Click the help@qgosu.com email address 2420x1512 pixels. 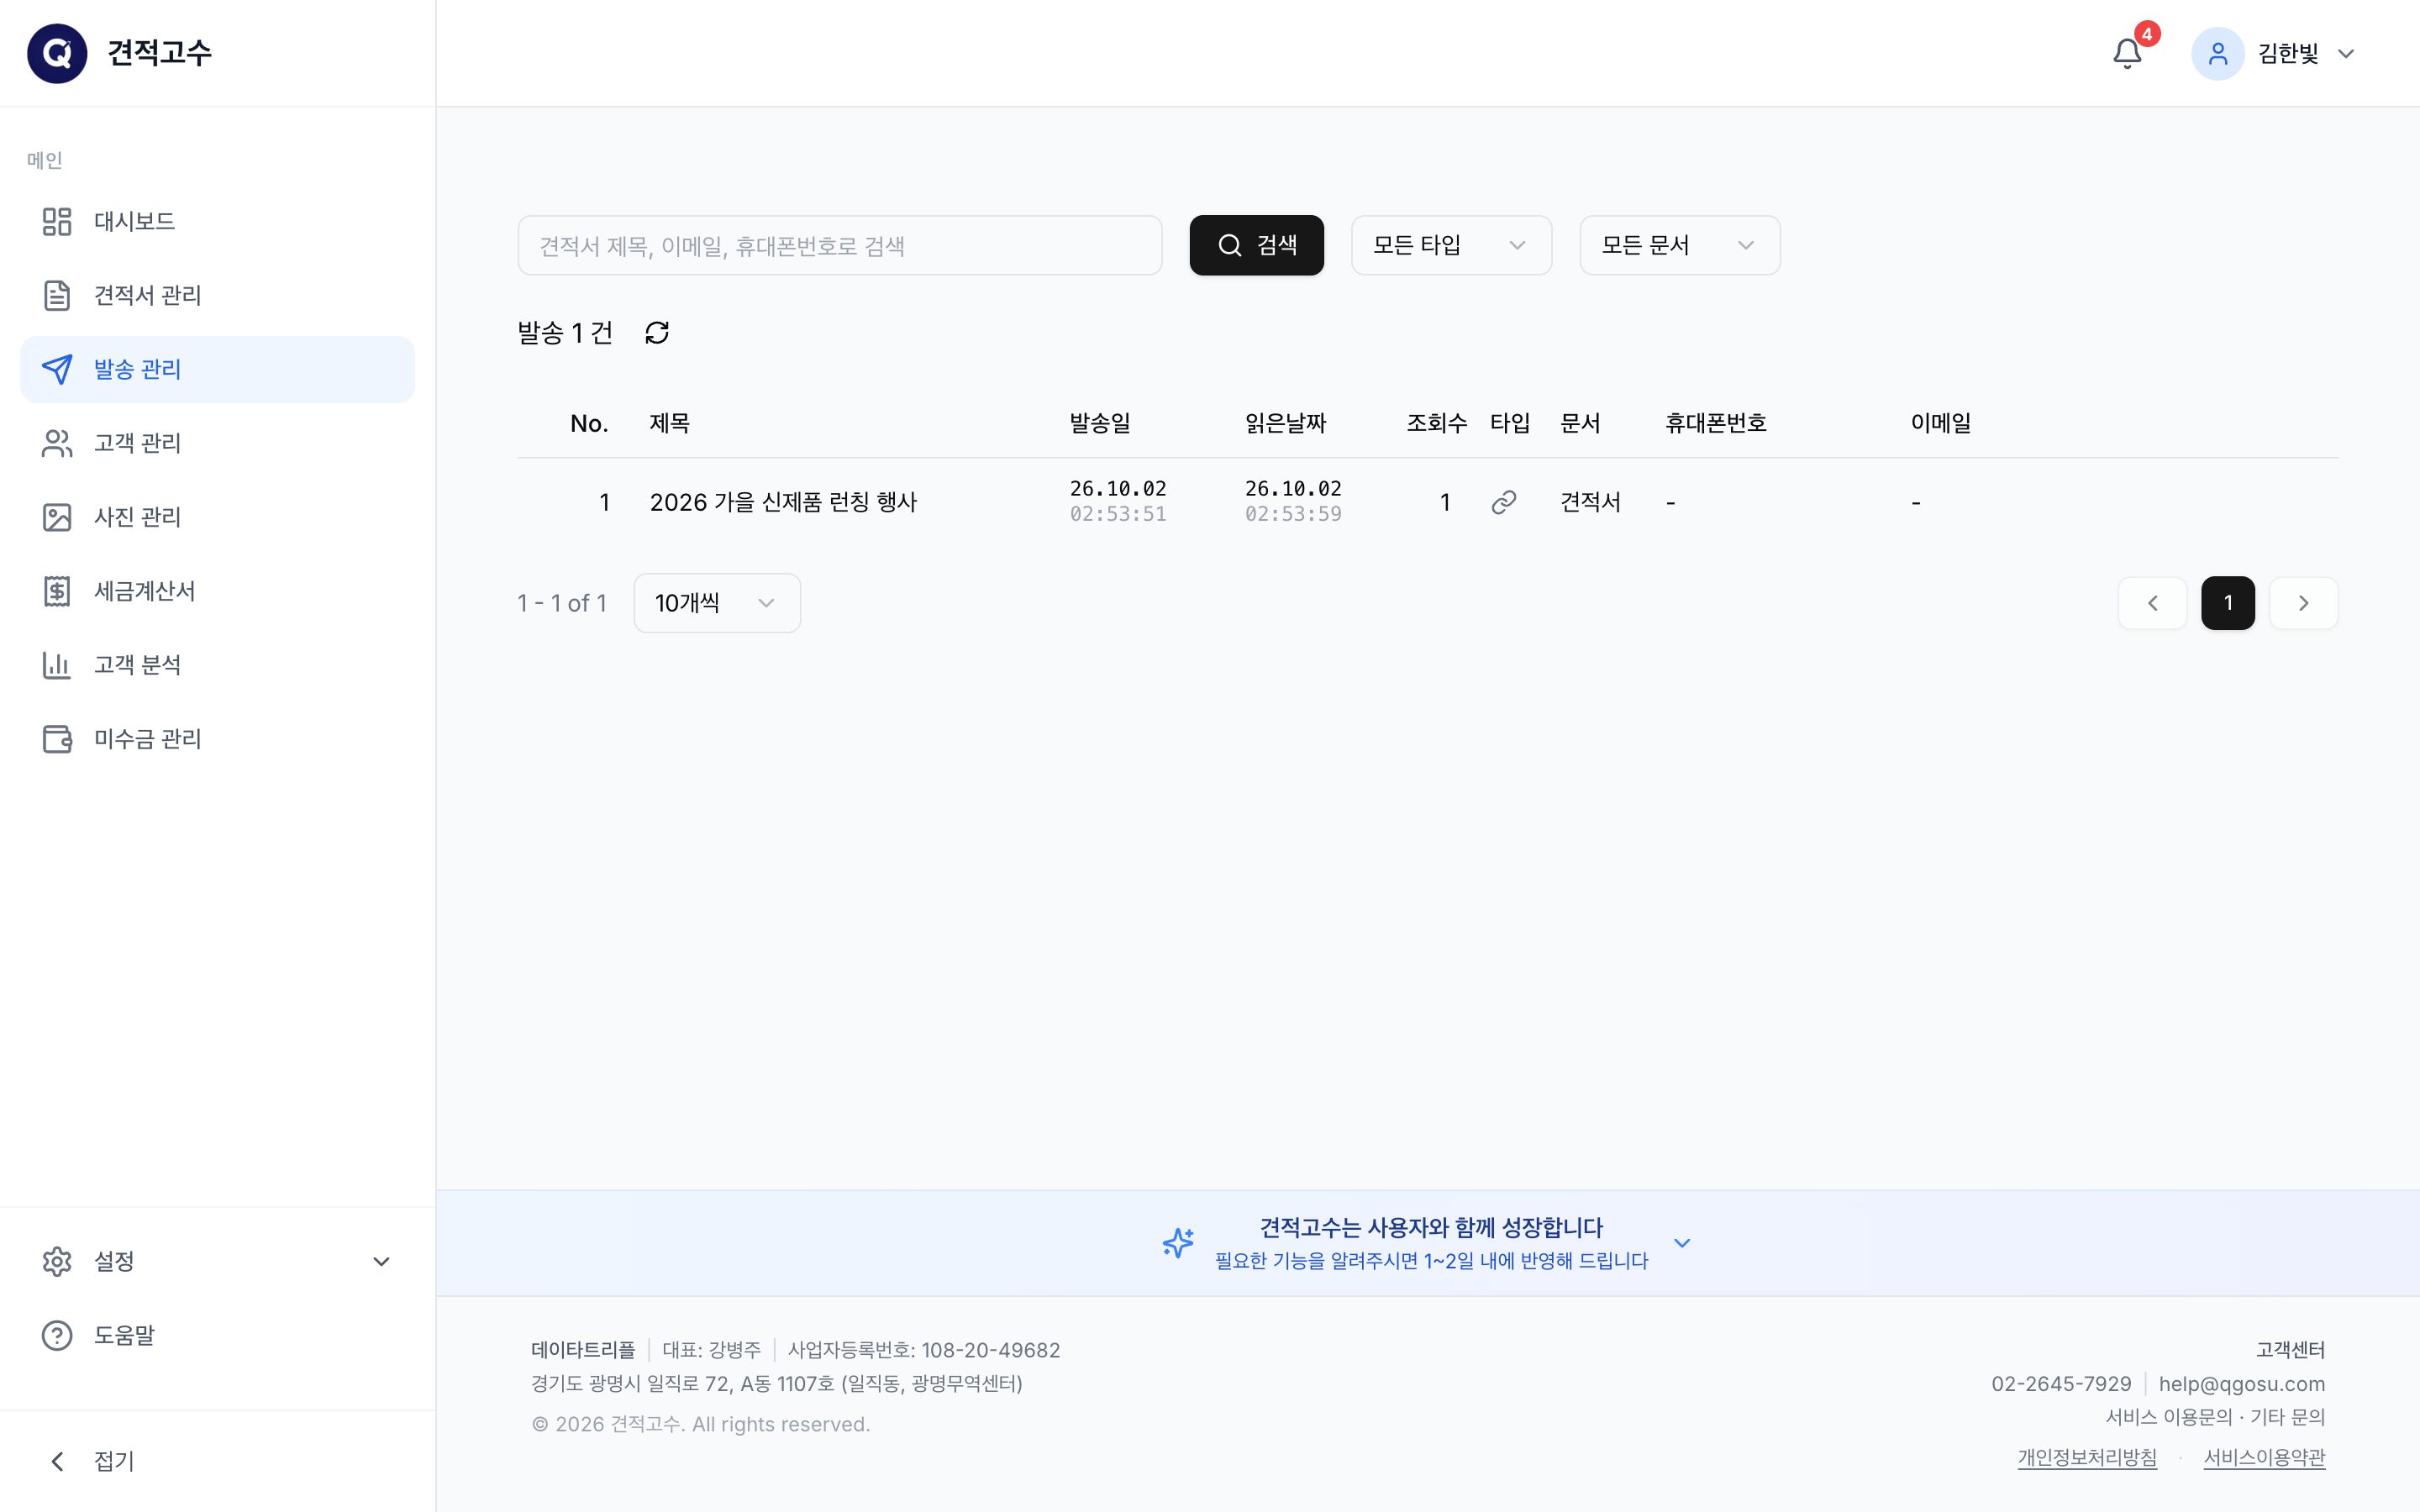pos(2241,1384)
